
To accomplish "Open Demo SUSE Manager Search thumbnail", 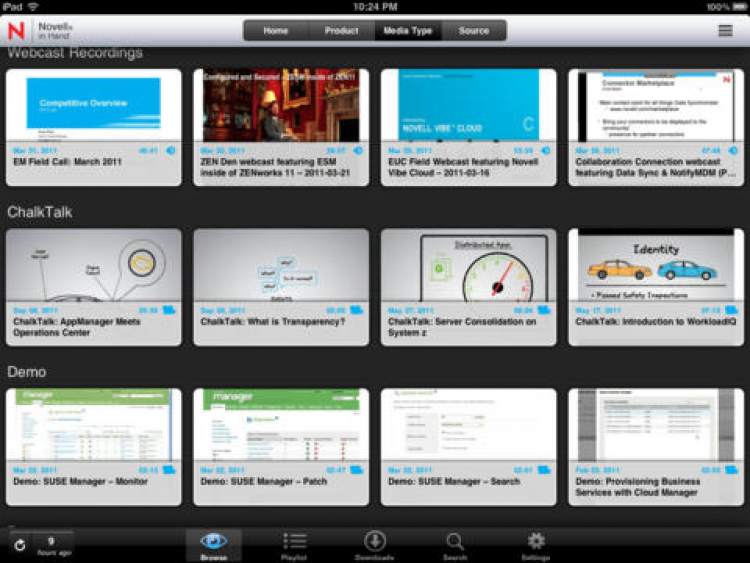I will pyautogui.click(x=469, y=425).
